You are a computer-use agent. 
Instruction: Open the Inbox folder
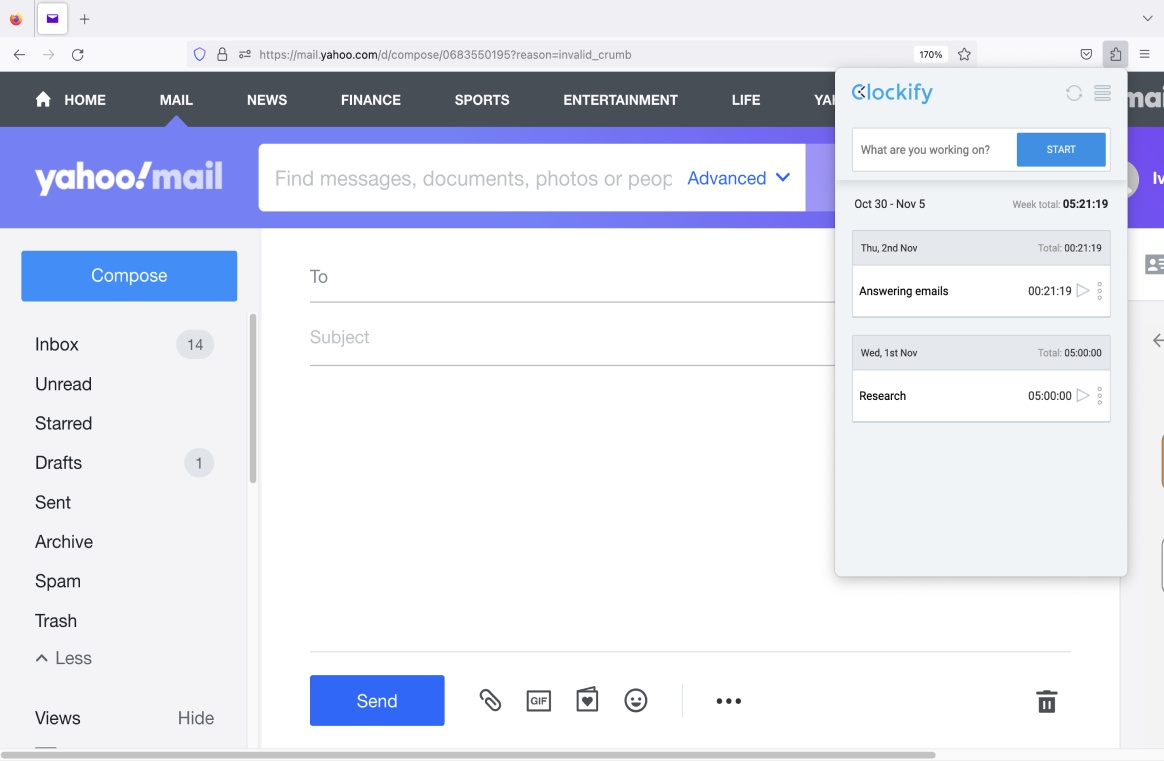(x=56, y=344)
